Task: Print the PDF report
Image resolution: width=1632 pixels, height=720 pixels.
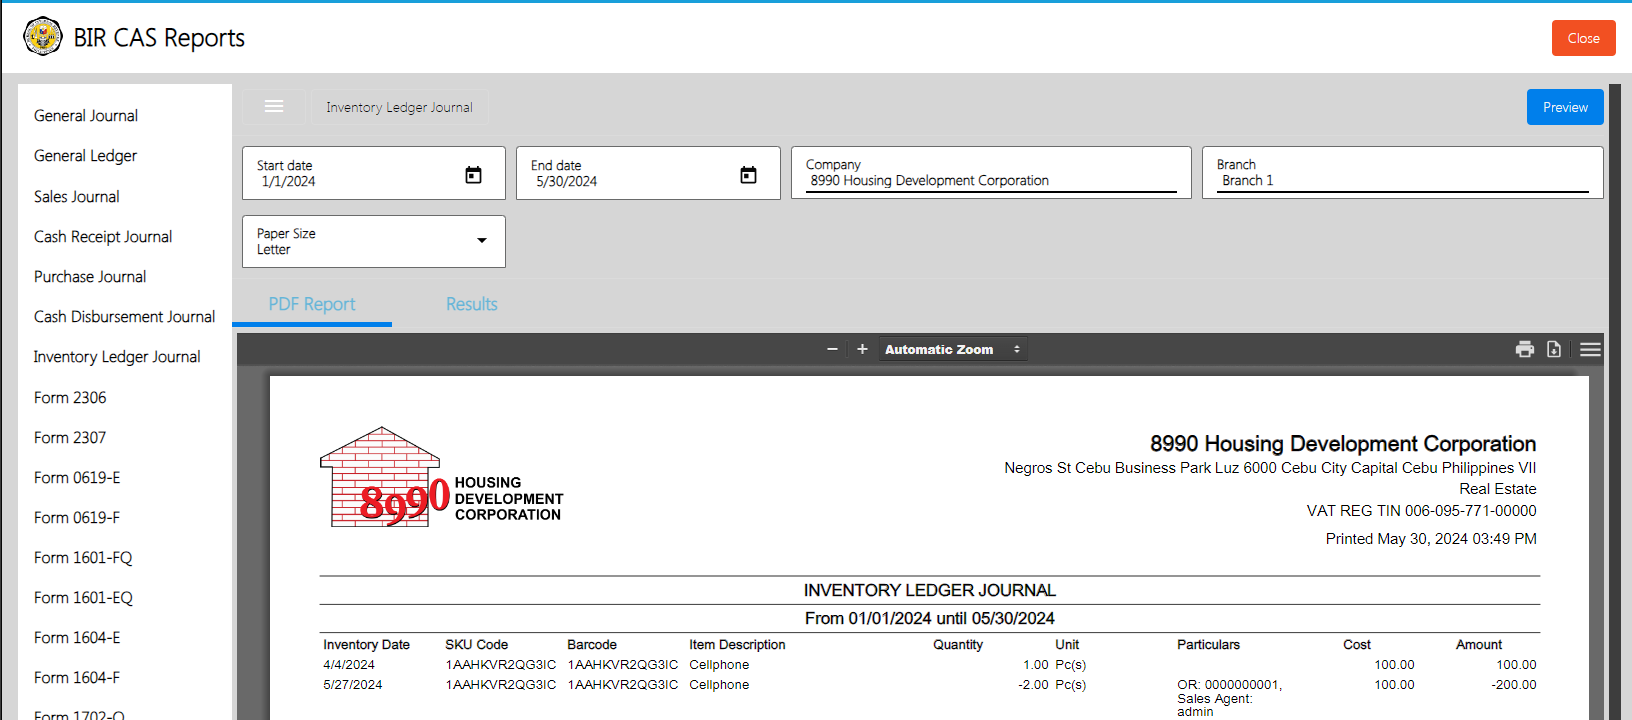Action: click(1525, 349)
